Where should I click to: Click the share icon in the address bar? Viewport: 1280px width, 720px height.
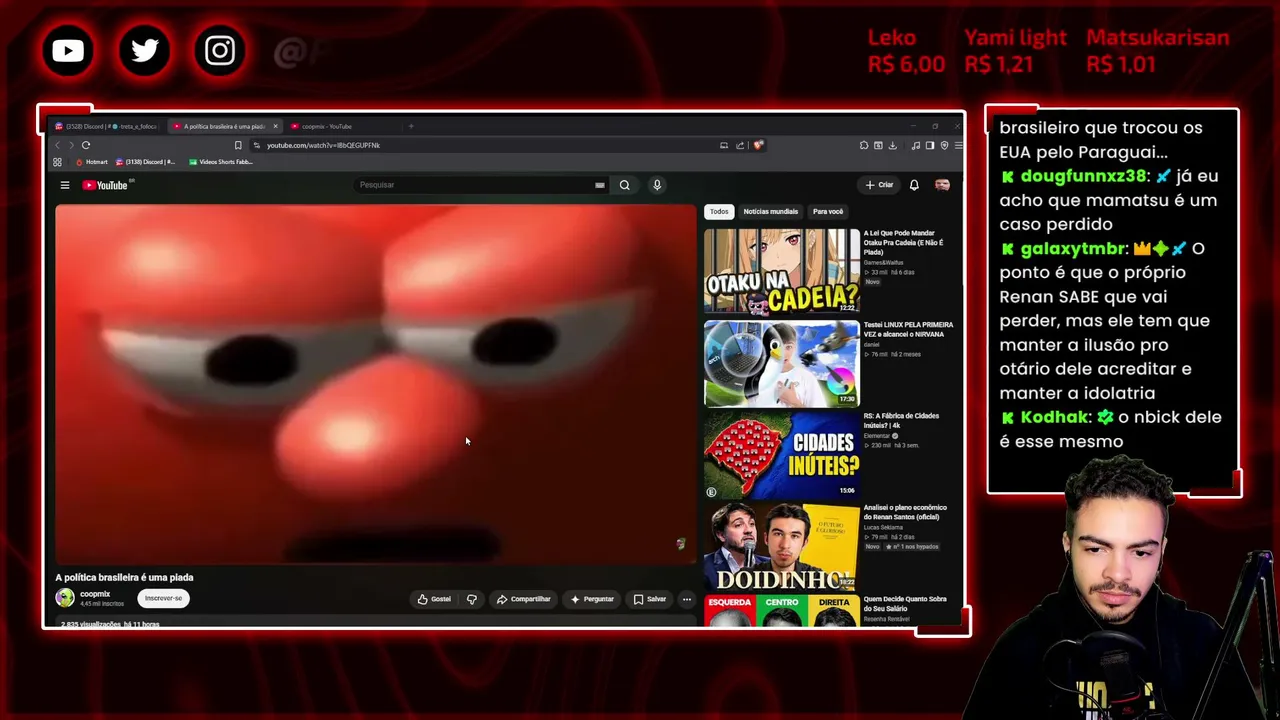[x=740, y=145]
